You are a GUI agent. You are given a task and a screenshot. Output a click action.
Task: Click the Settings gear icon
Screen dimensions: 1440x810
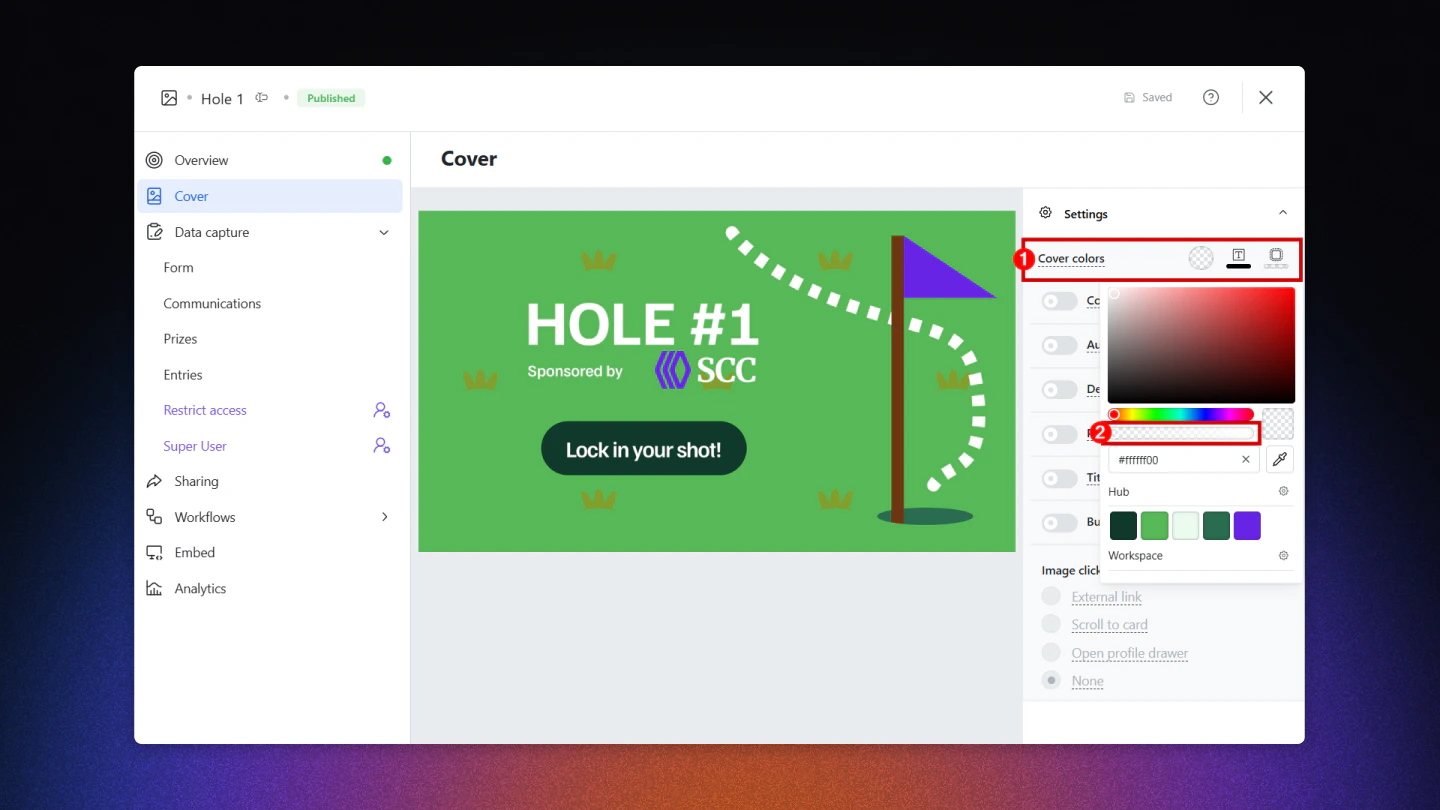coord(1046,213)
